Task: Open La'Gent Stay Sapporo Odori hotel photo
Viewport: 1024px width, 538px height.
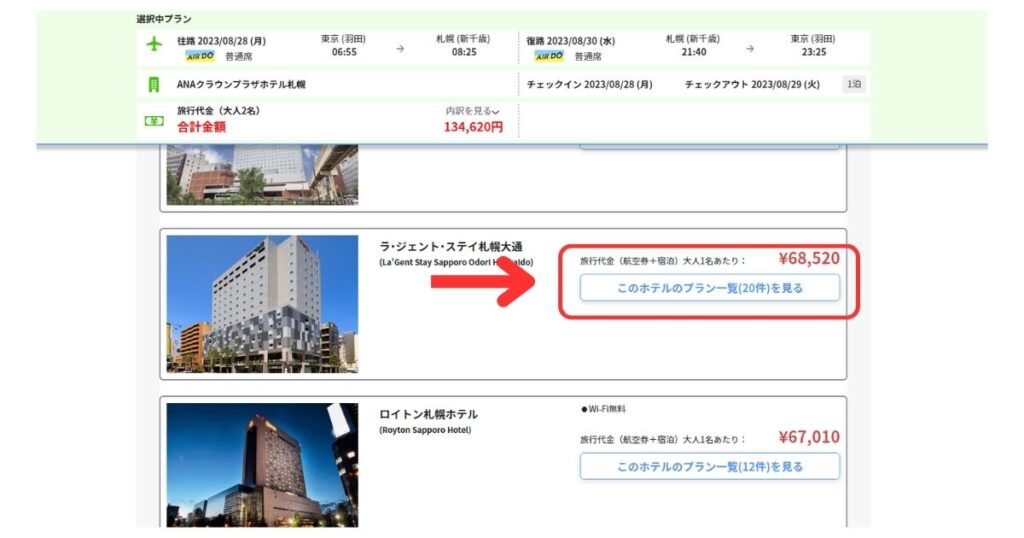Action: tap(262, 304)
